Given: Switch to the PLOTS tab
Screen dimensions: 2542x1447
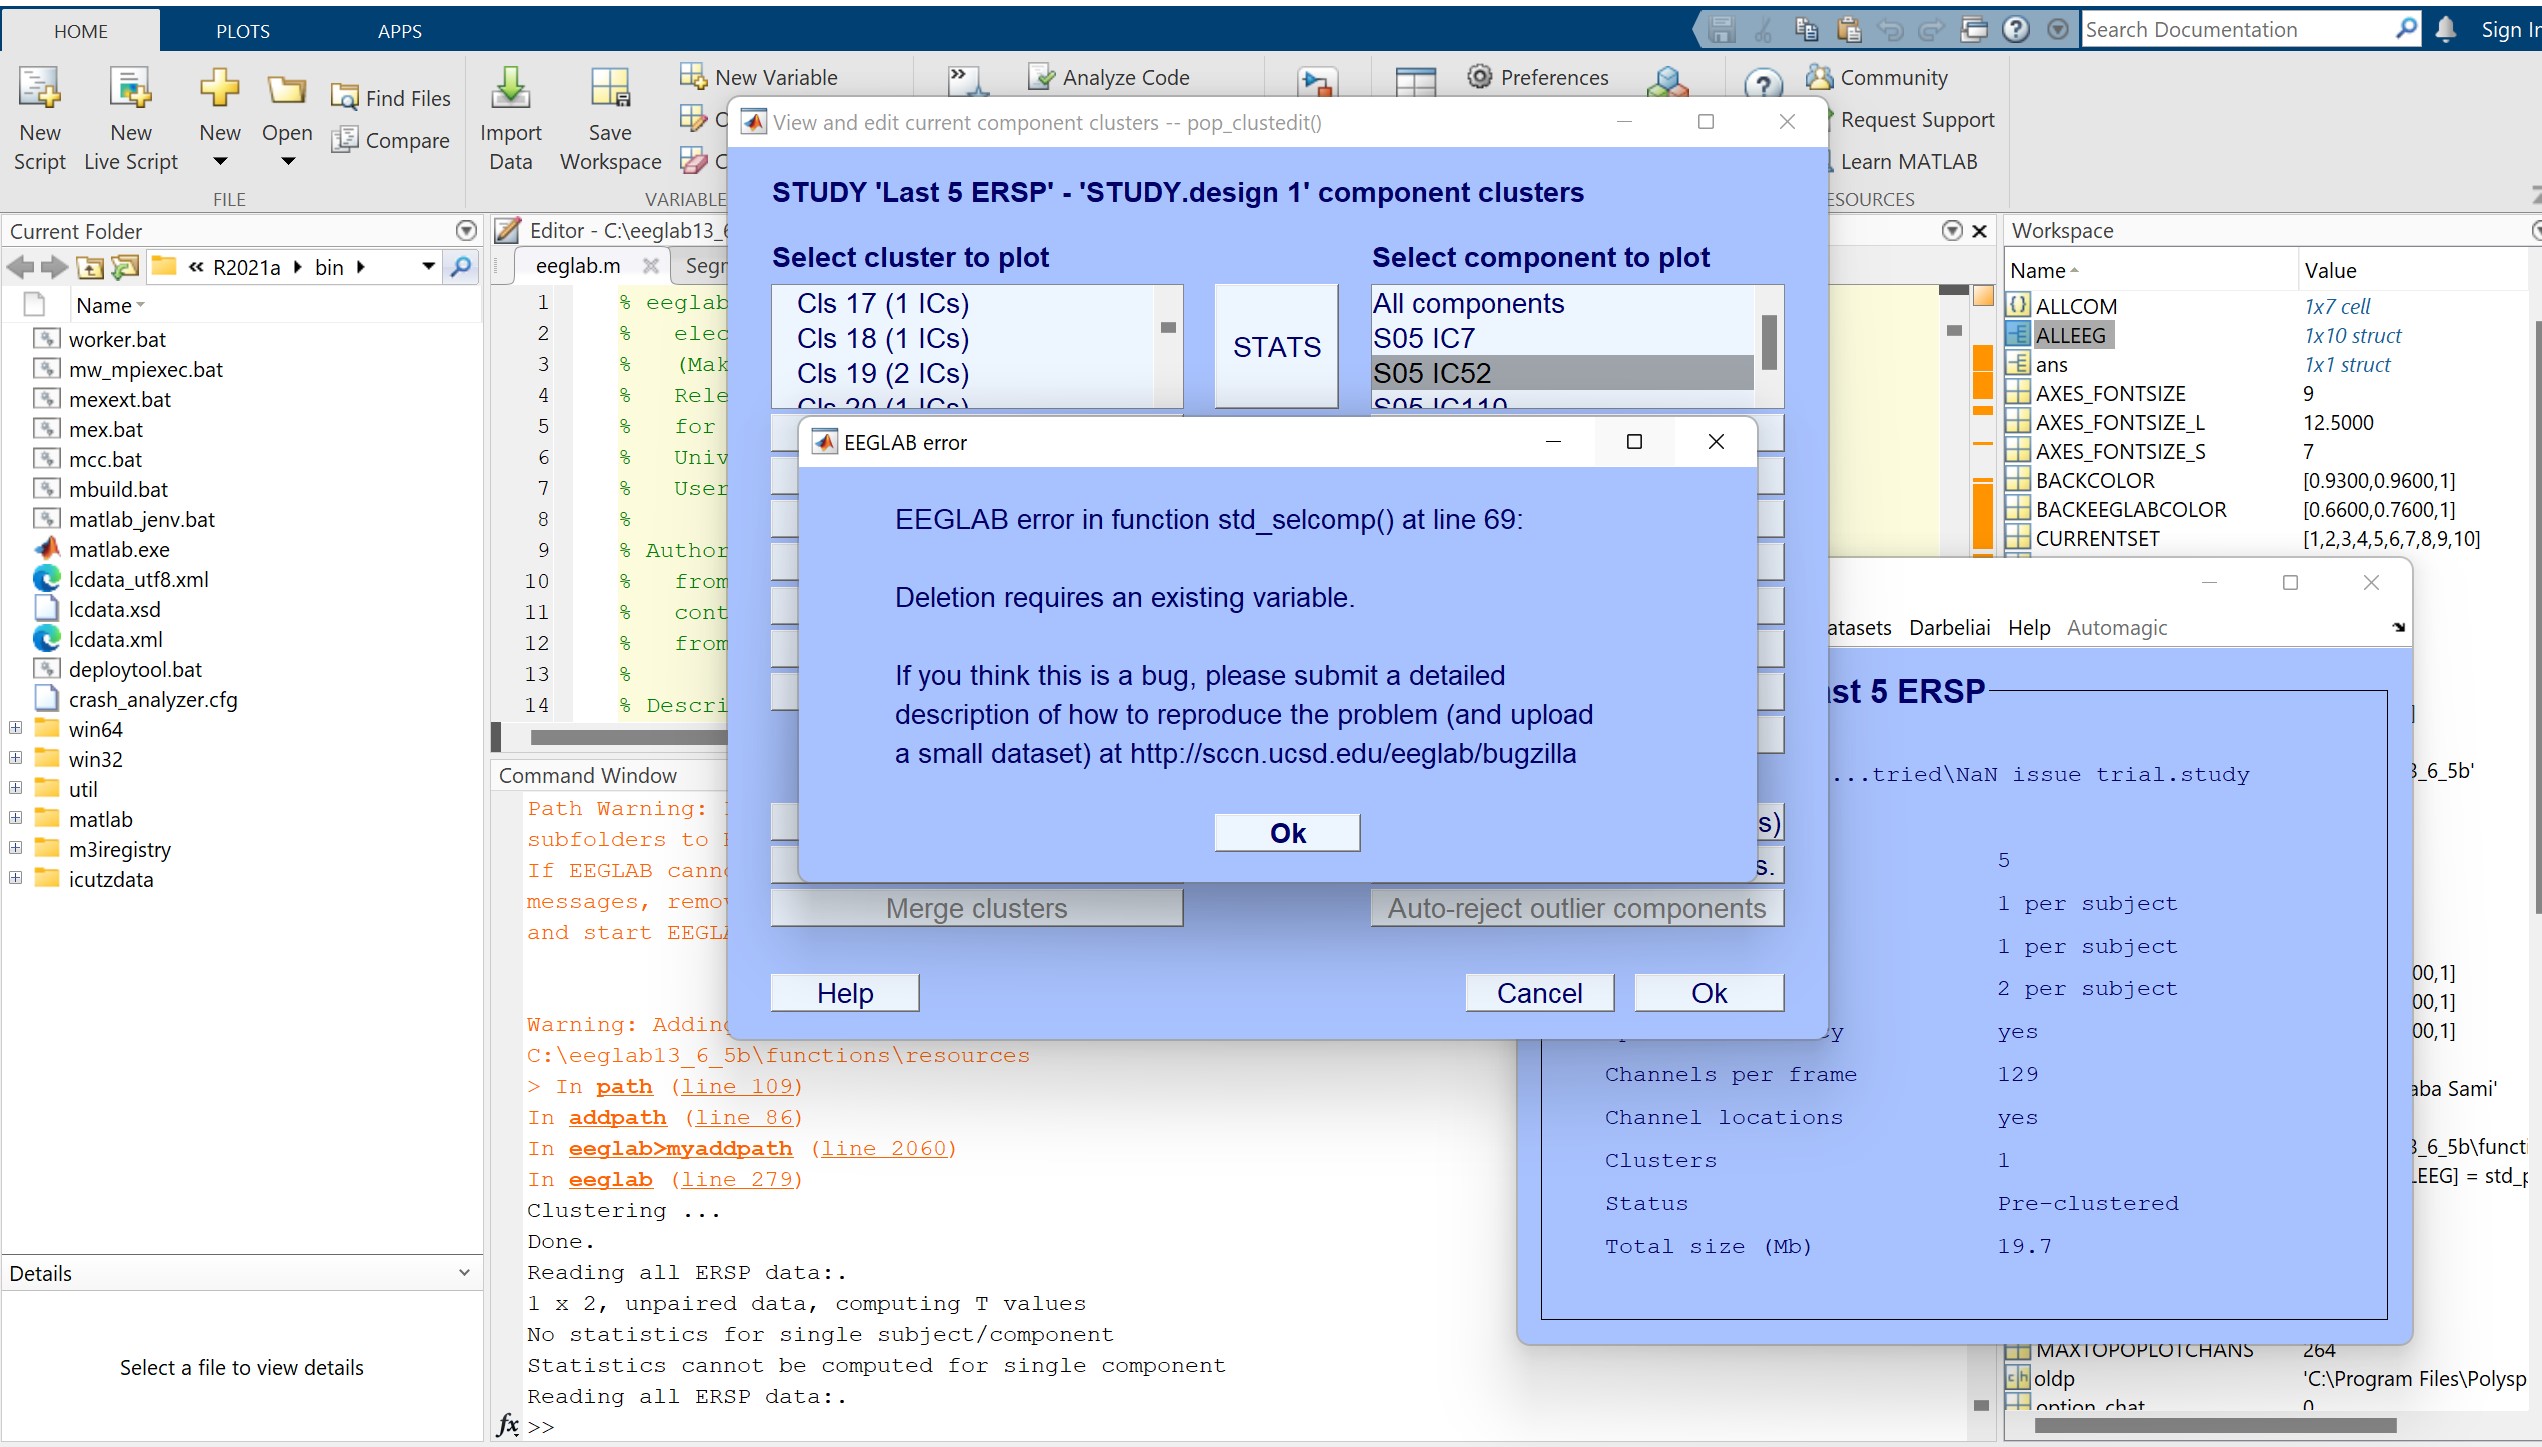Looking at the screenshot, I should coord(242,30).
